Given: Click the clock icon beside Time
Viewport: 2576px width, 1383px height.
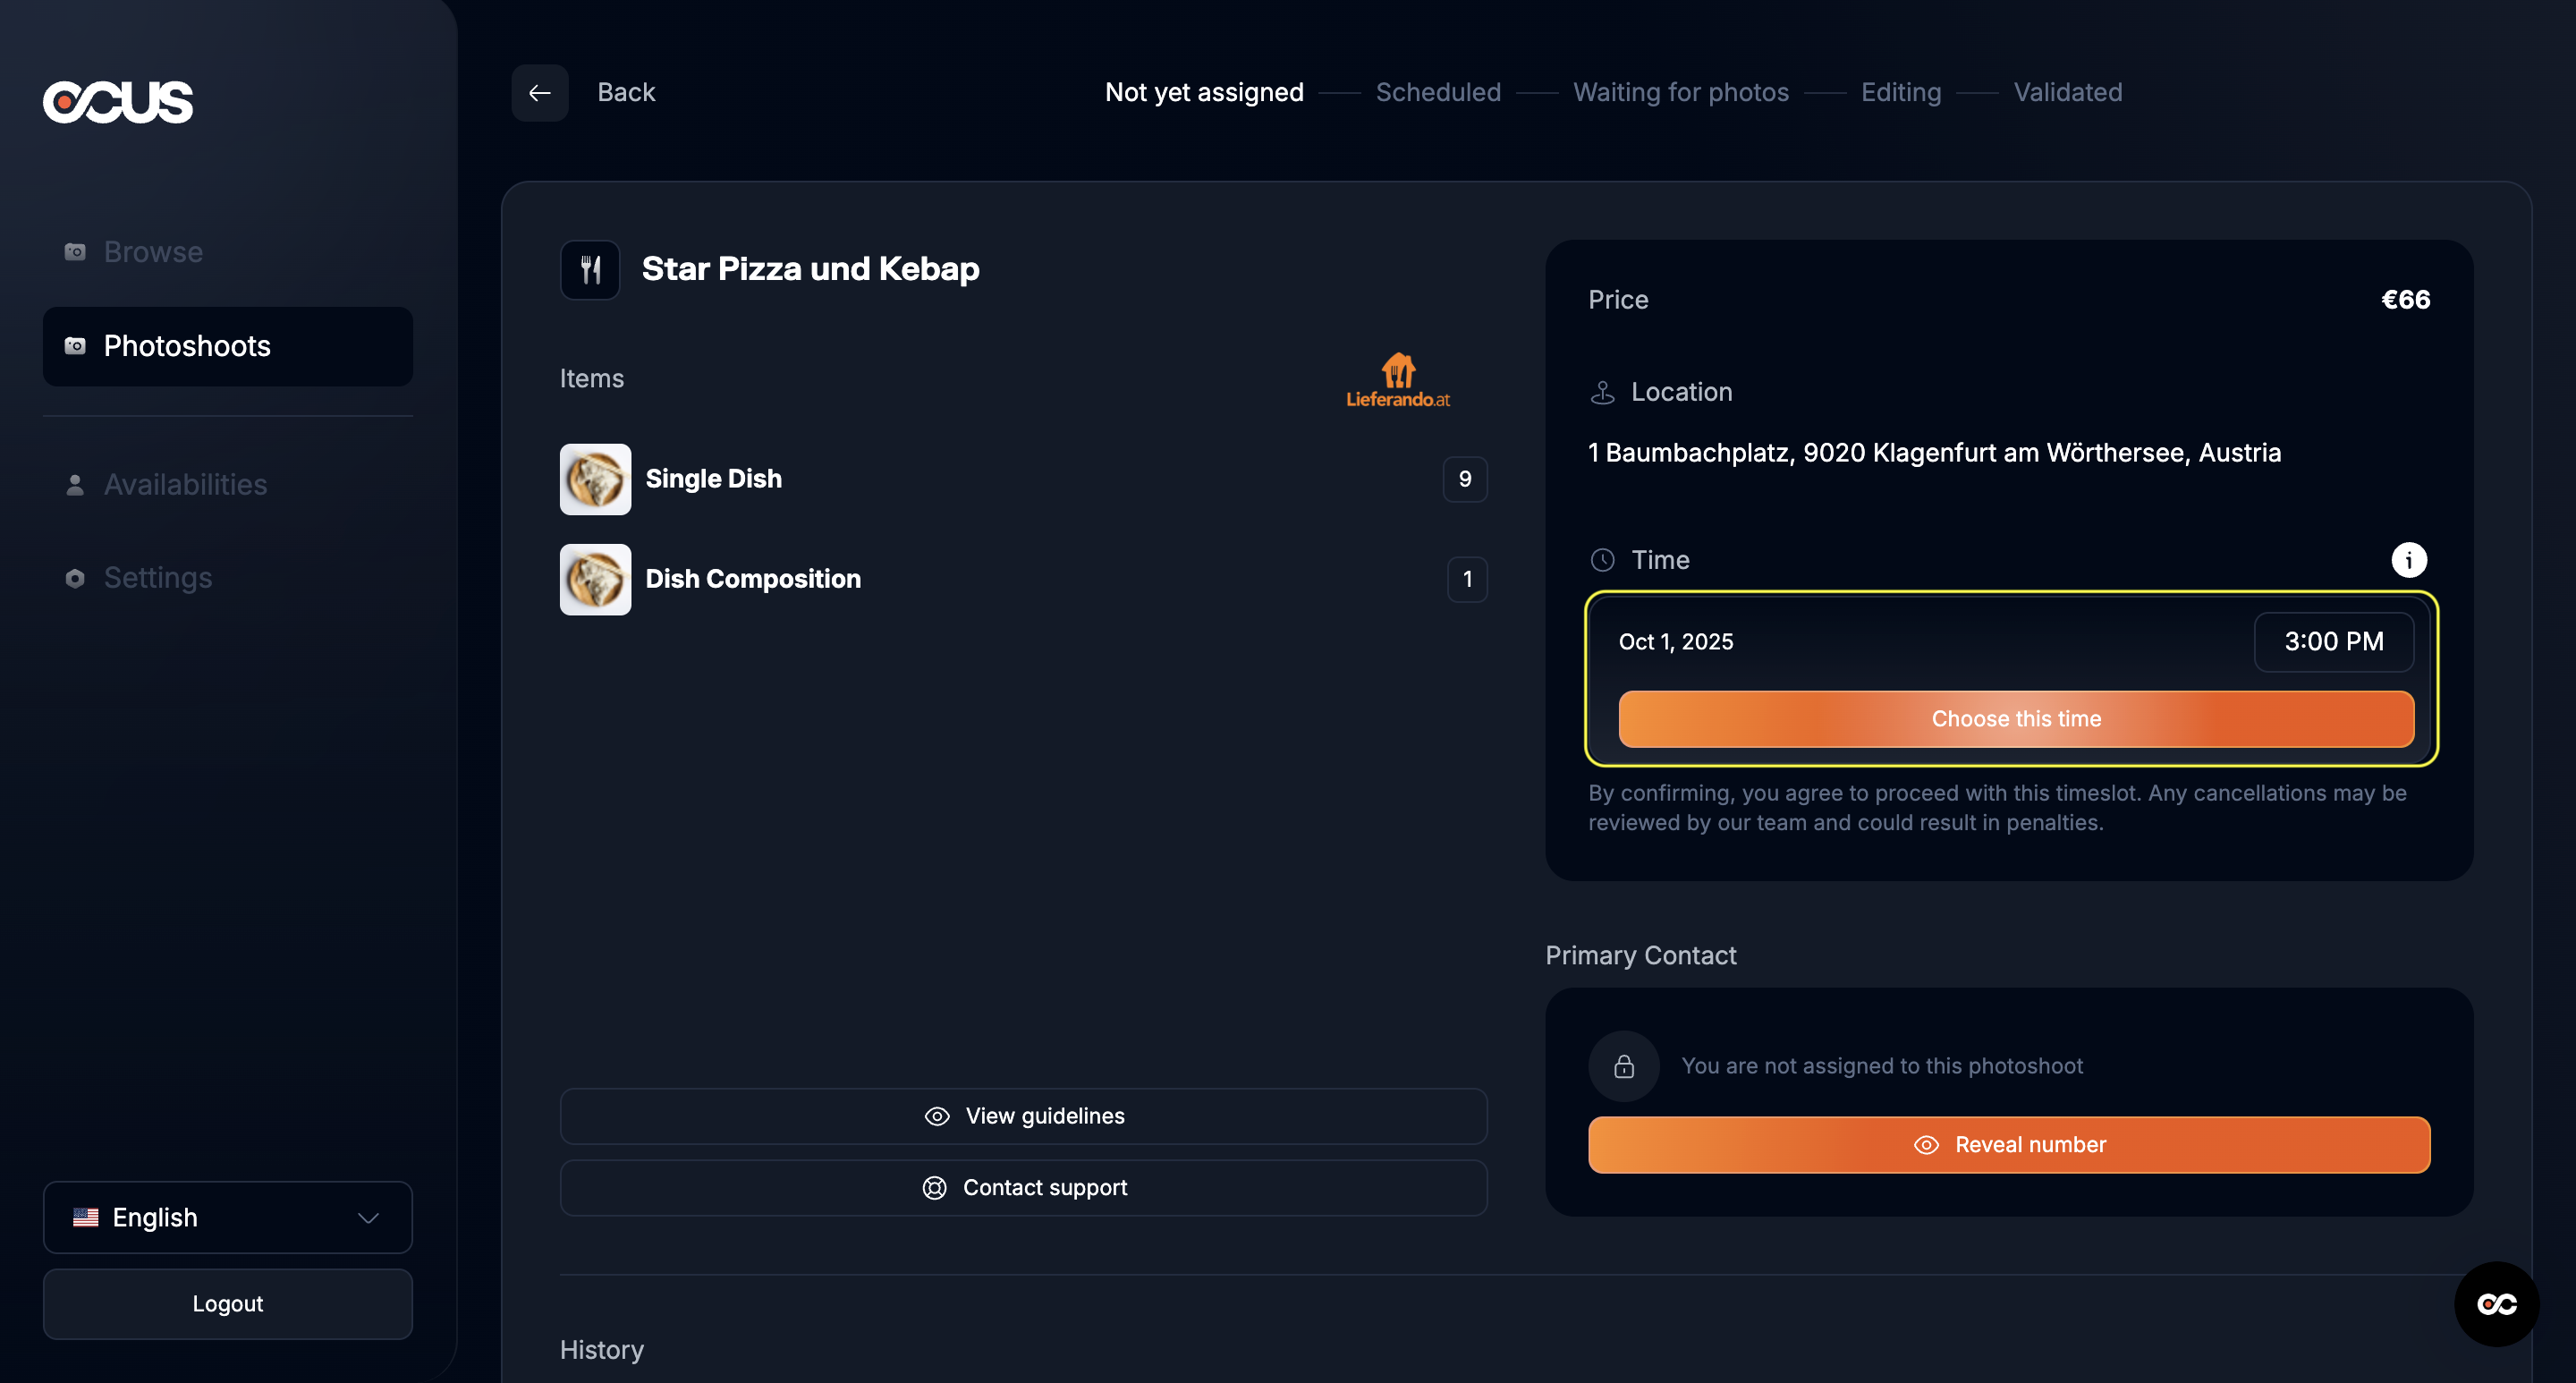Looking at the screenshot, I should pos(1602,560).
